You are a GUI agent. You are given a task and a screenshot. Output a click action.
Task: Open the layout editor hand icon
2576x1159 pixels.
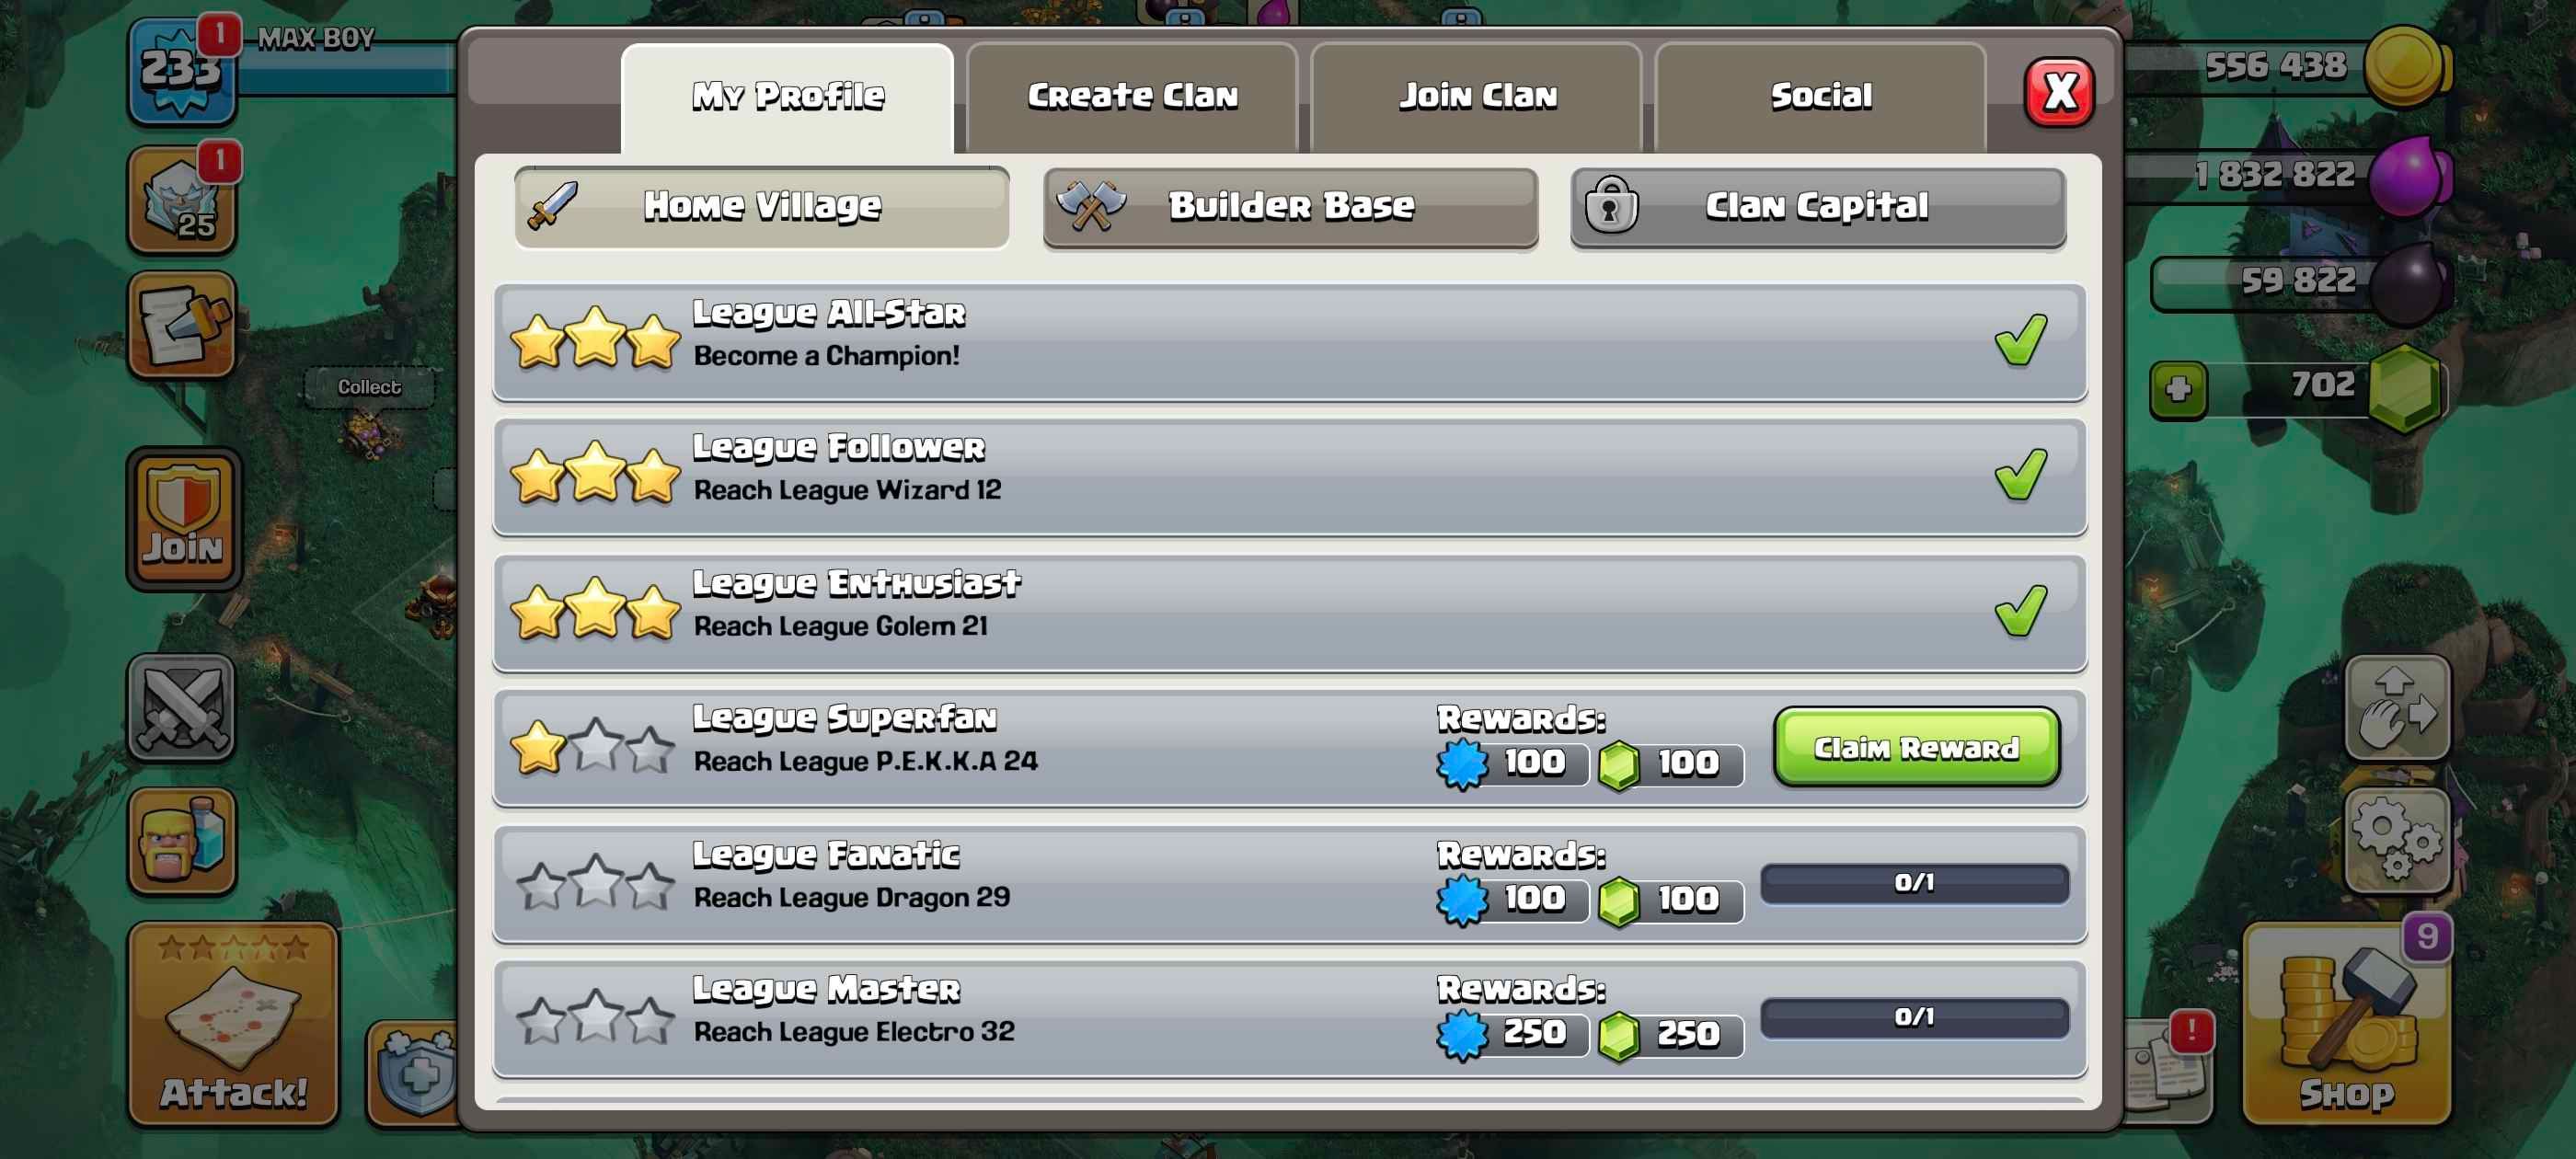pyautogui.click(x=2397, y=708)
